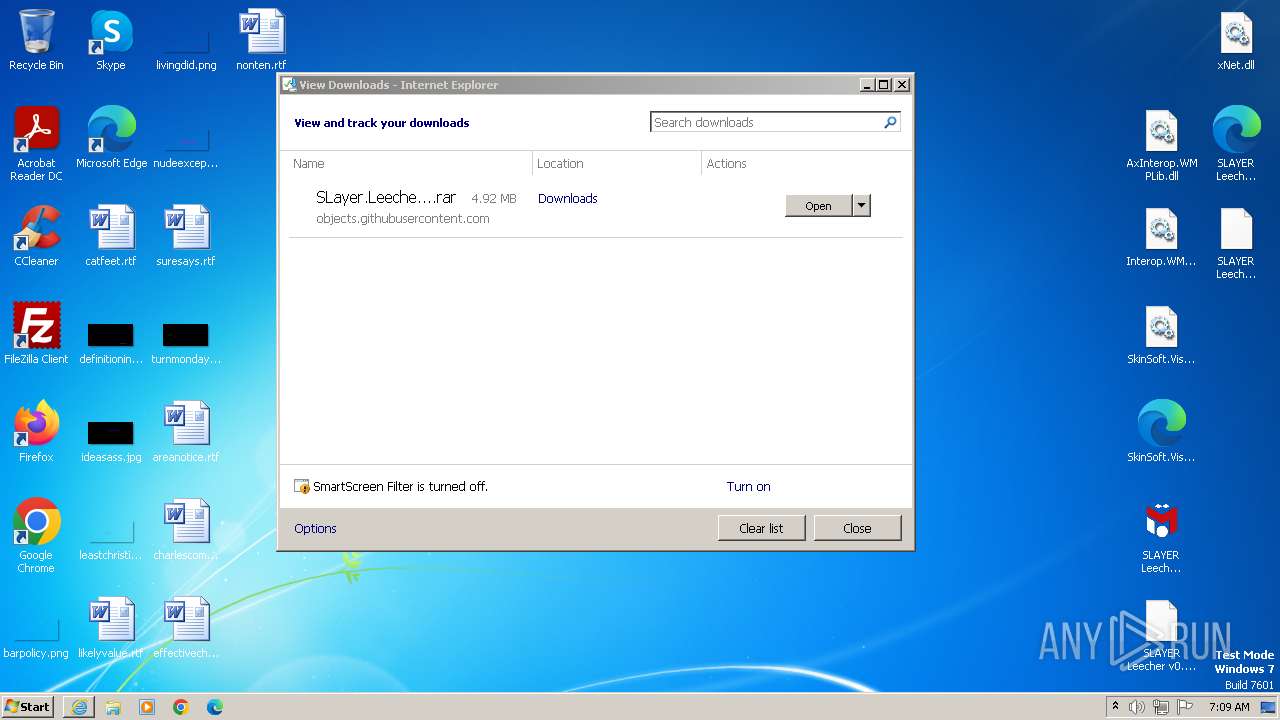Select the nonten.rtf document icon
Image resolution: width=1280 pixels, height=720 pixels.
pyautogui.click(x=261, y=40)
